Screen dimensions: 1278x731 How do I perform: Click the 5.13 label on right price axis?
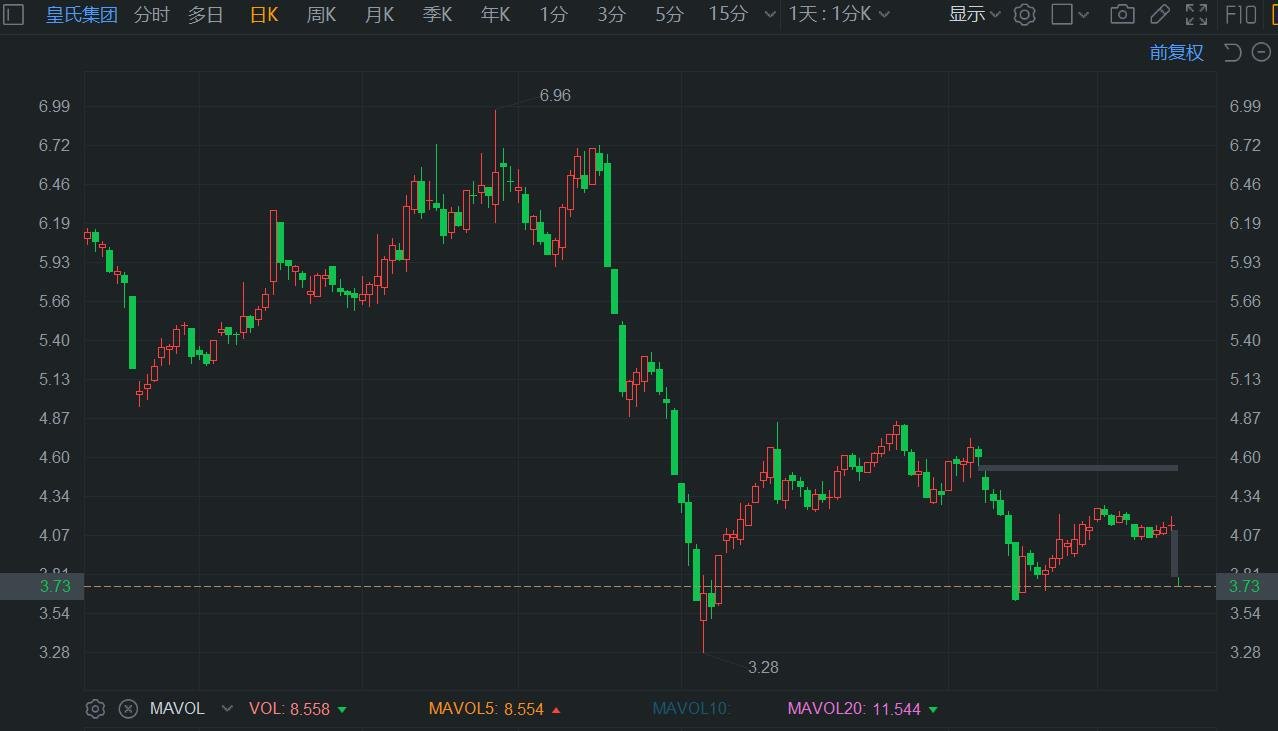[1245, 379]
